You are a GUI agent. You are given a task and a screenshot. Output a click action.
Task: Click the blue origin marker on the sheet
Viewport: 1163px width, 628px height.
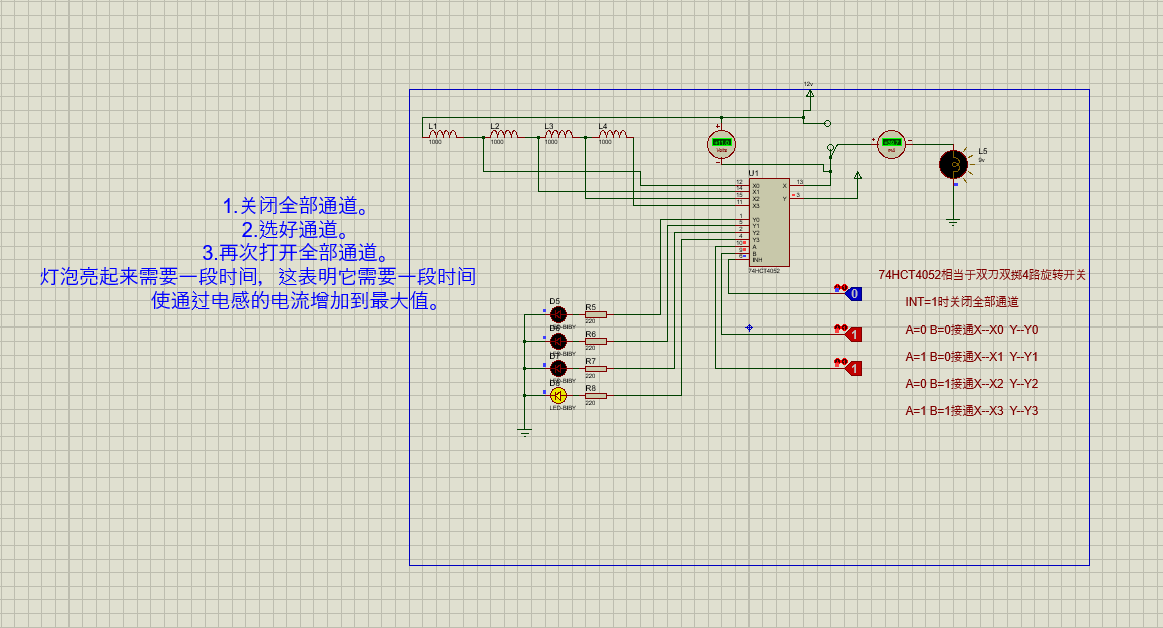[749, 327]
